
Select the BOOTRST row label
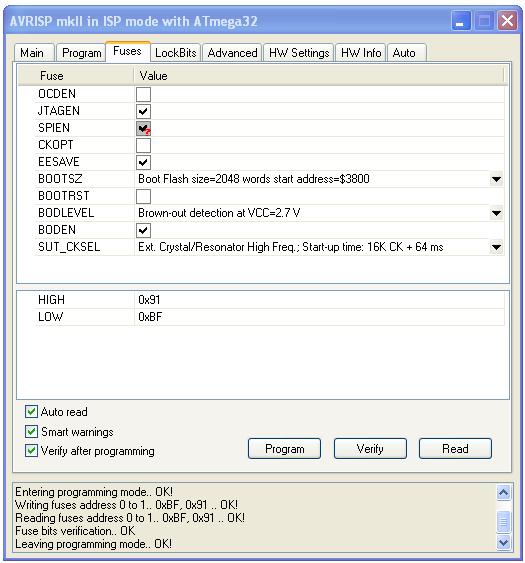coord(64,196)
